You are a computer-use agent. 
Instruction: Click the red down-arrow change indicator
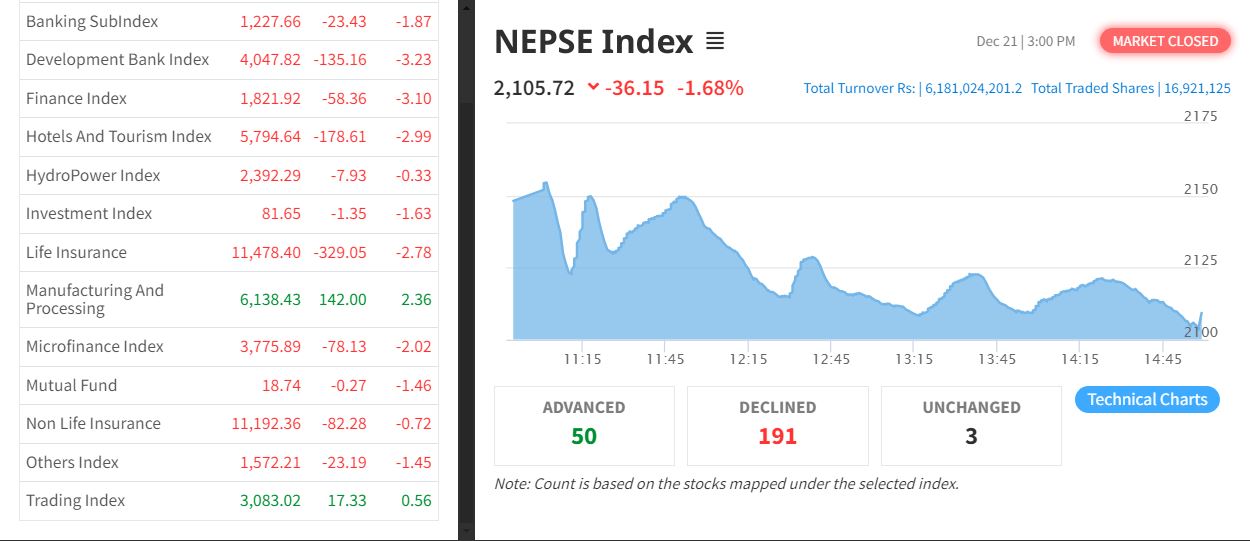(593, 87)
